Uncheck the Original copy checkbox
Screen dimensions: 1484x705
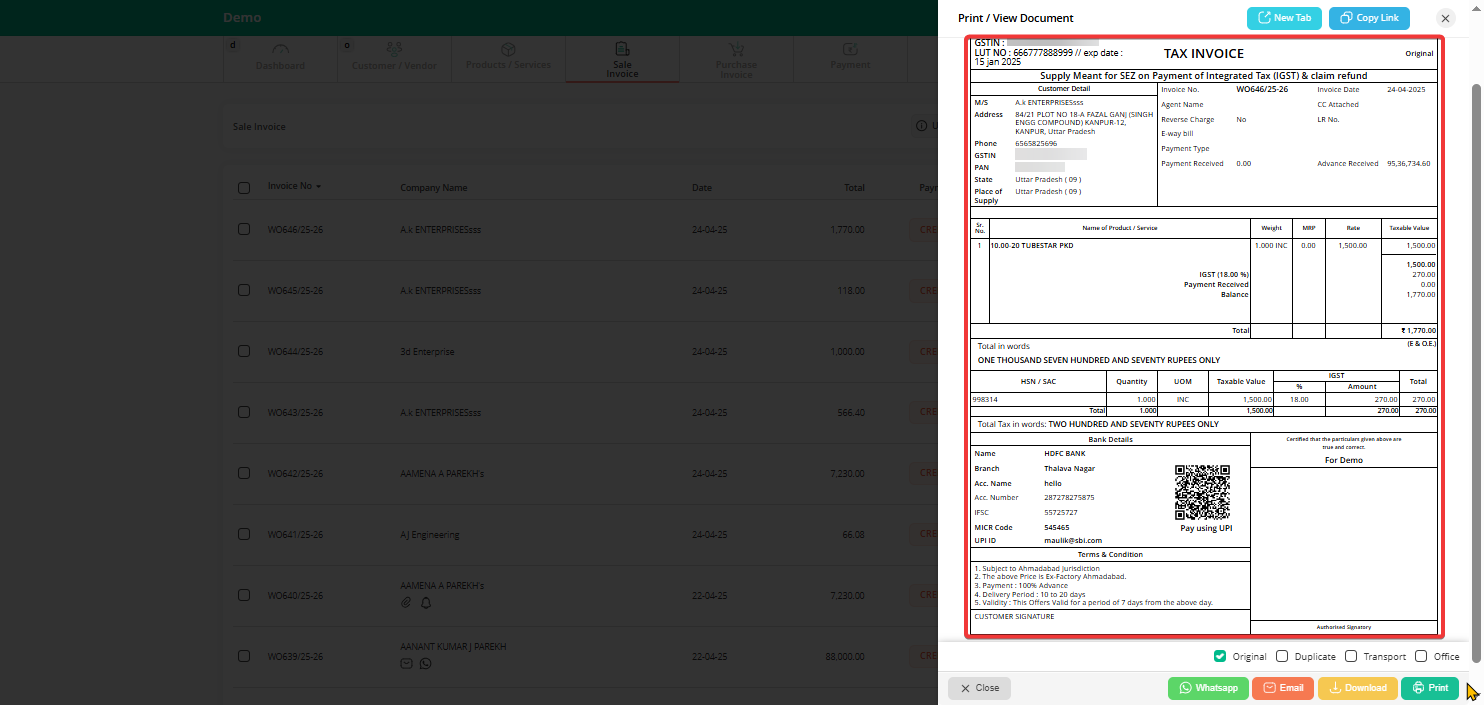(1220, 656)
